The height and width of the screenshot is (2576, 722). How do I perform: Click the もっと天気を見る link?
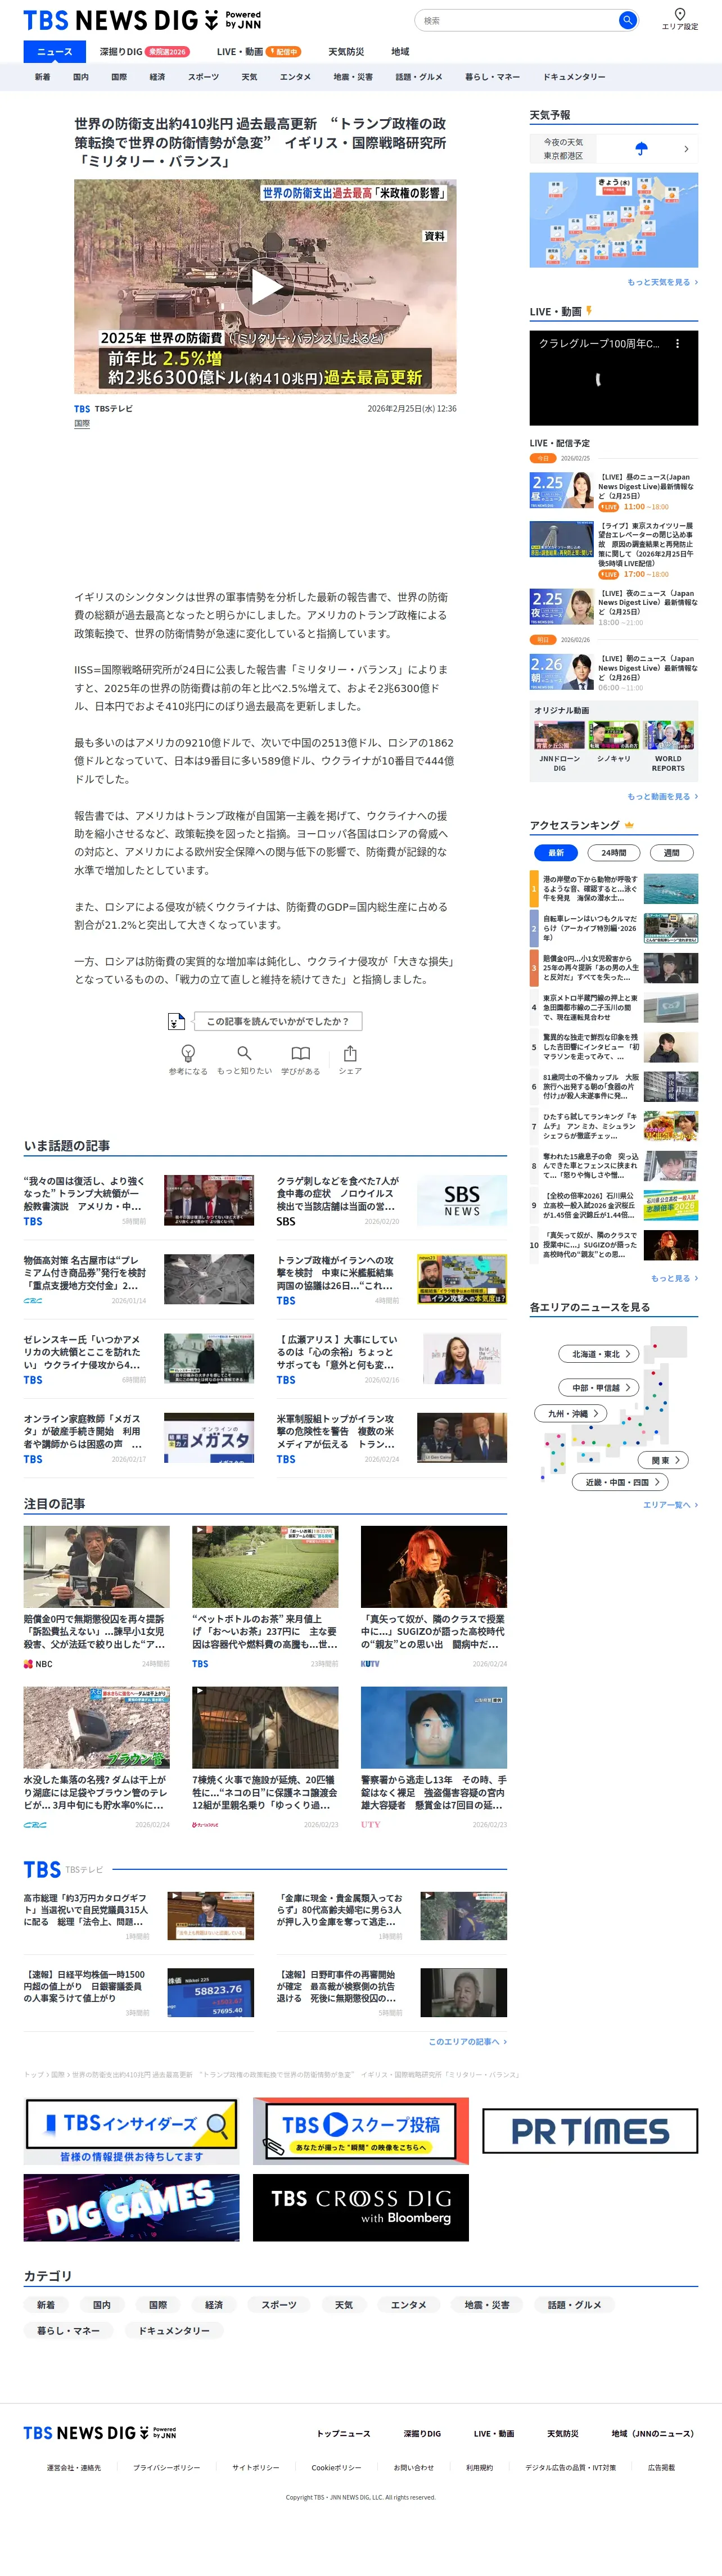pos(662,282)
